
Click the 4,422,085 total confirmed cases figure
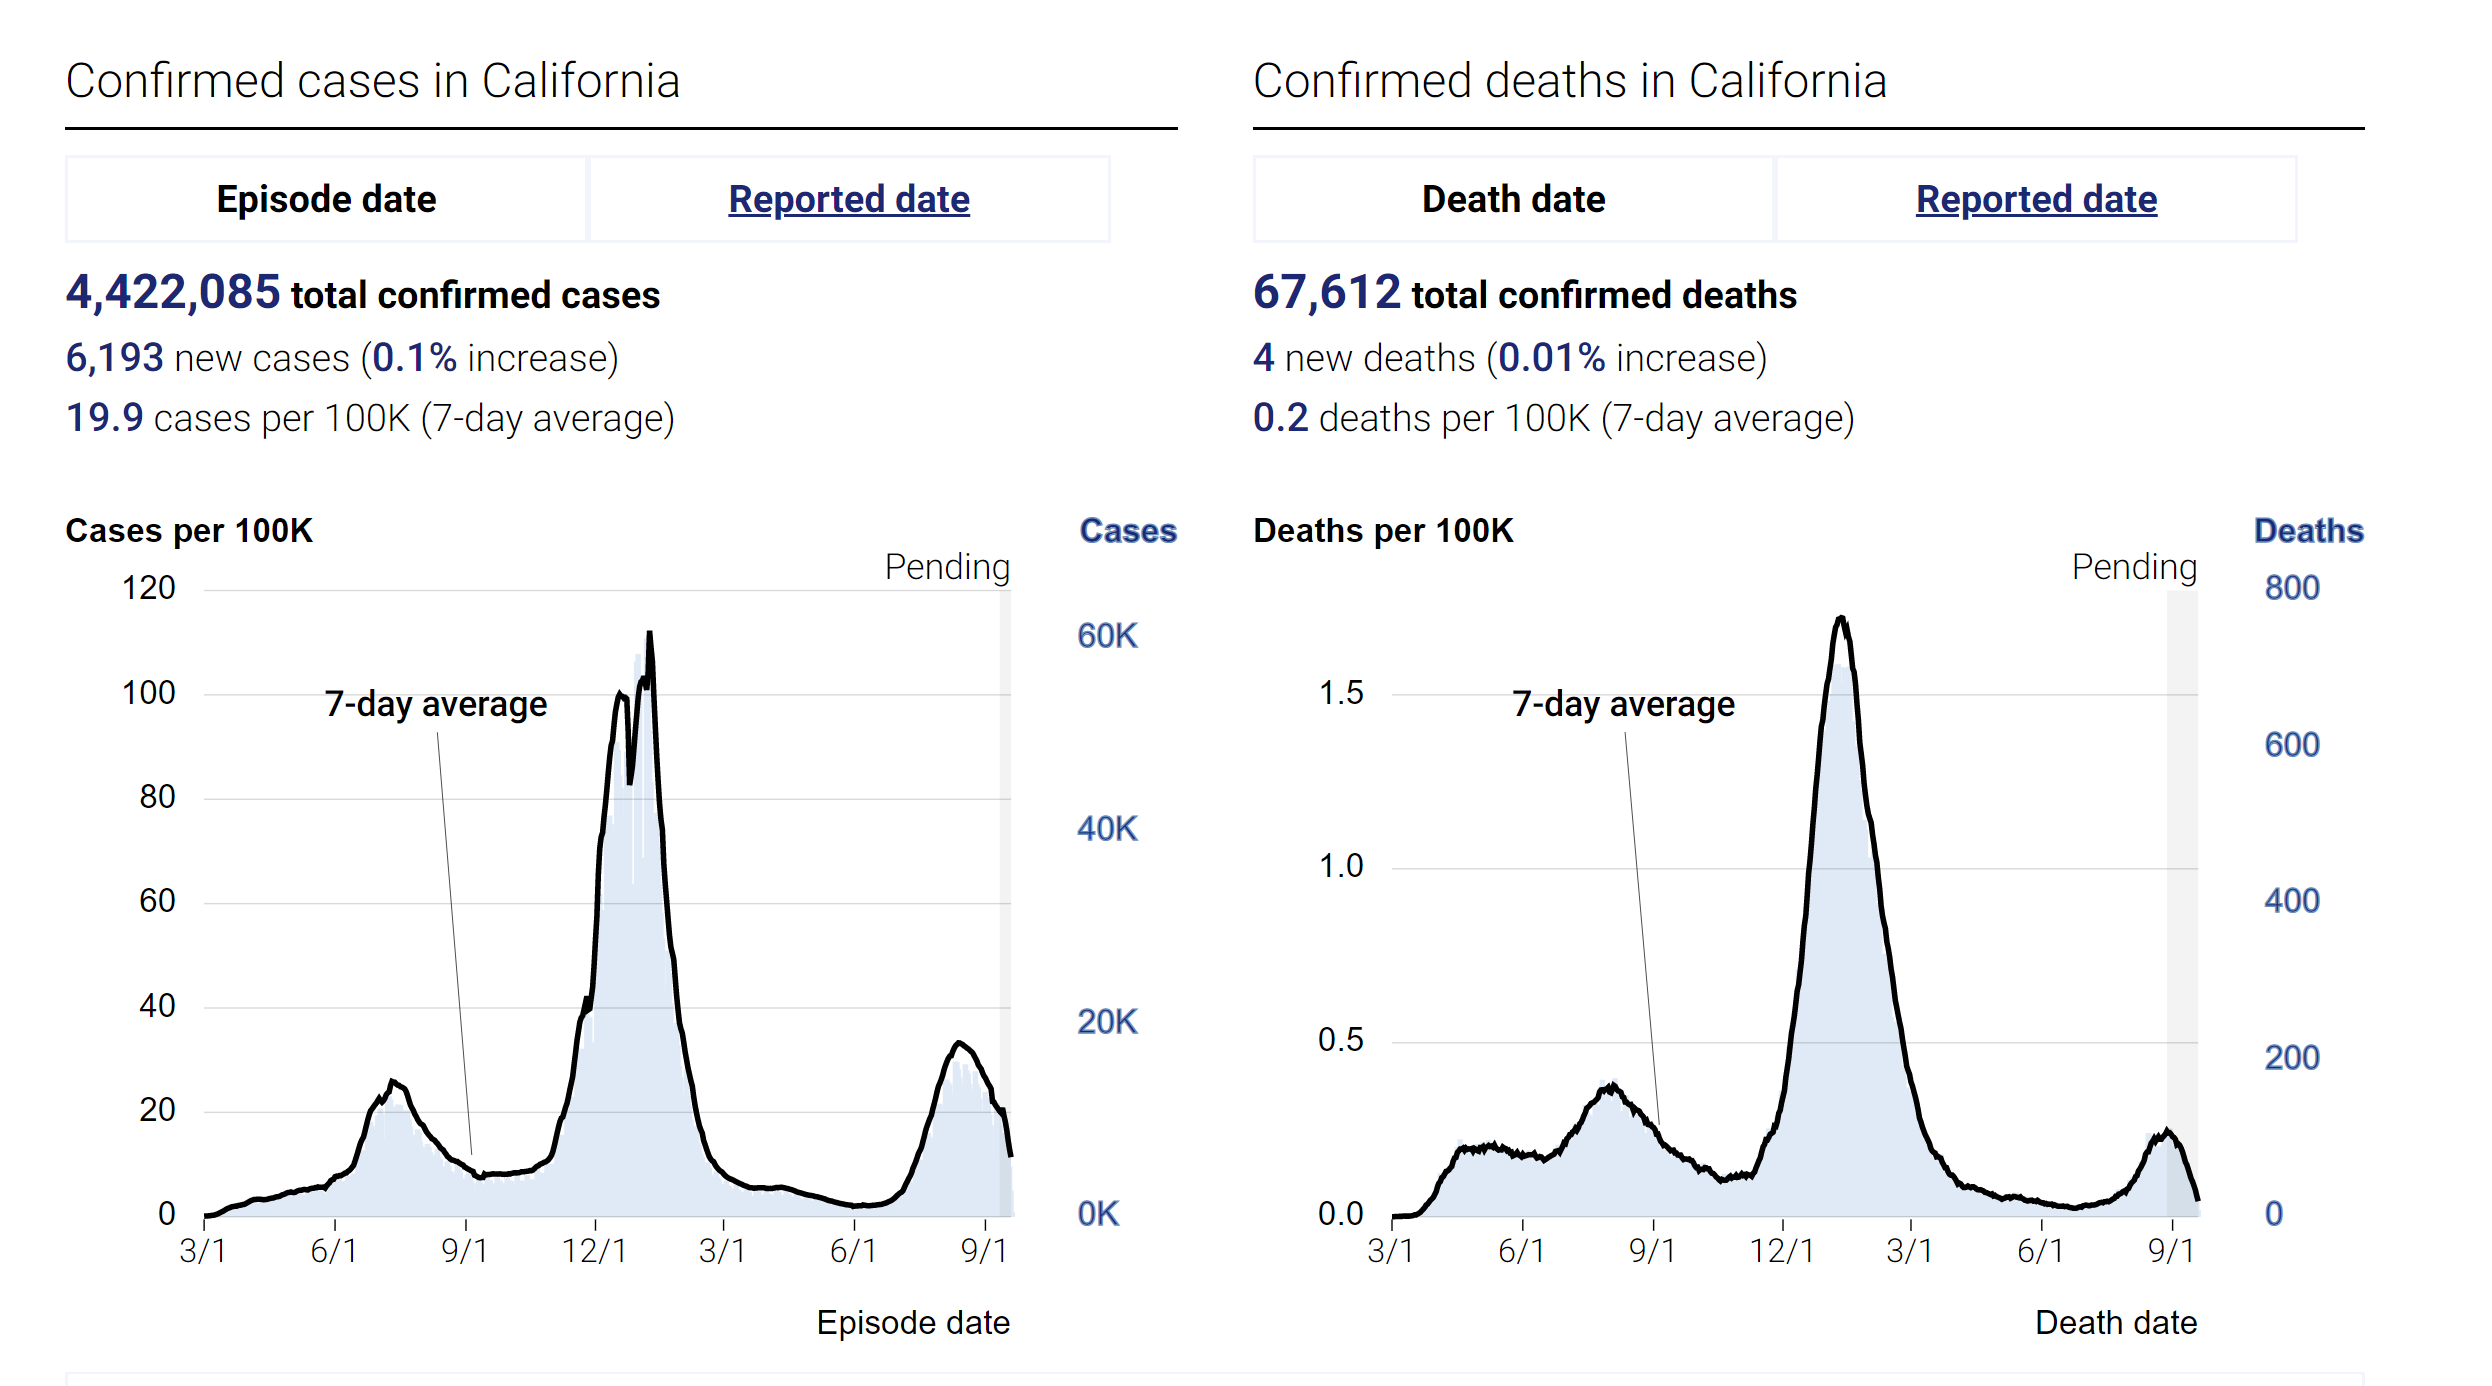362,294
